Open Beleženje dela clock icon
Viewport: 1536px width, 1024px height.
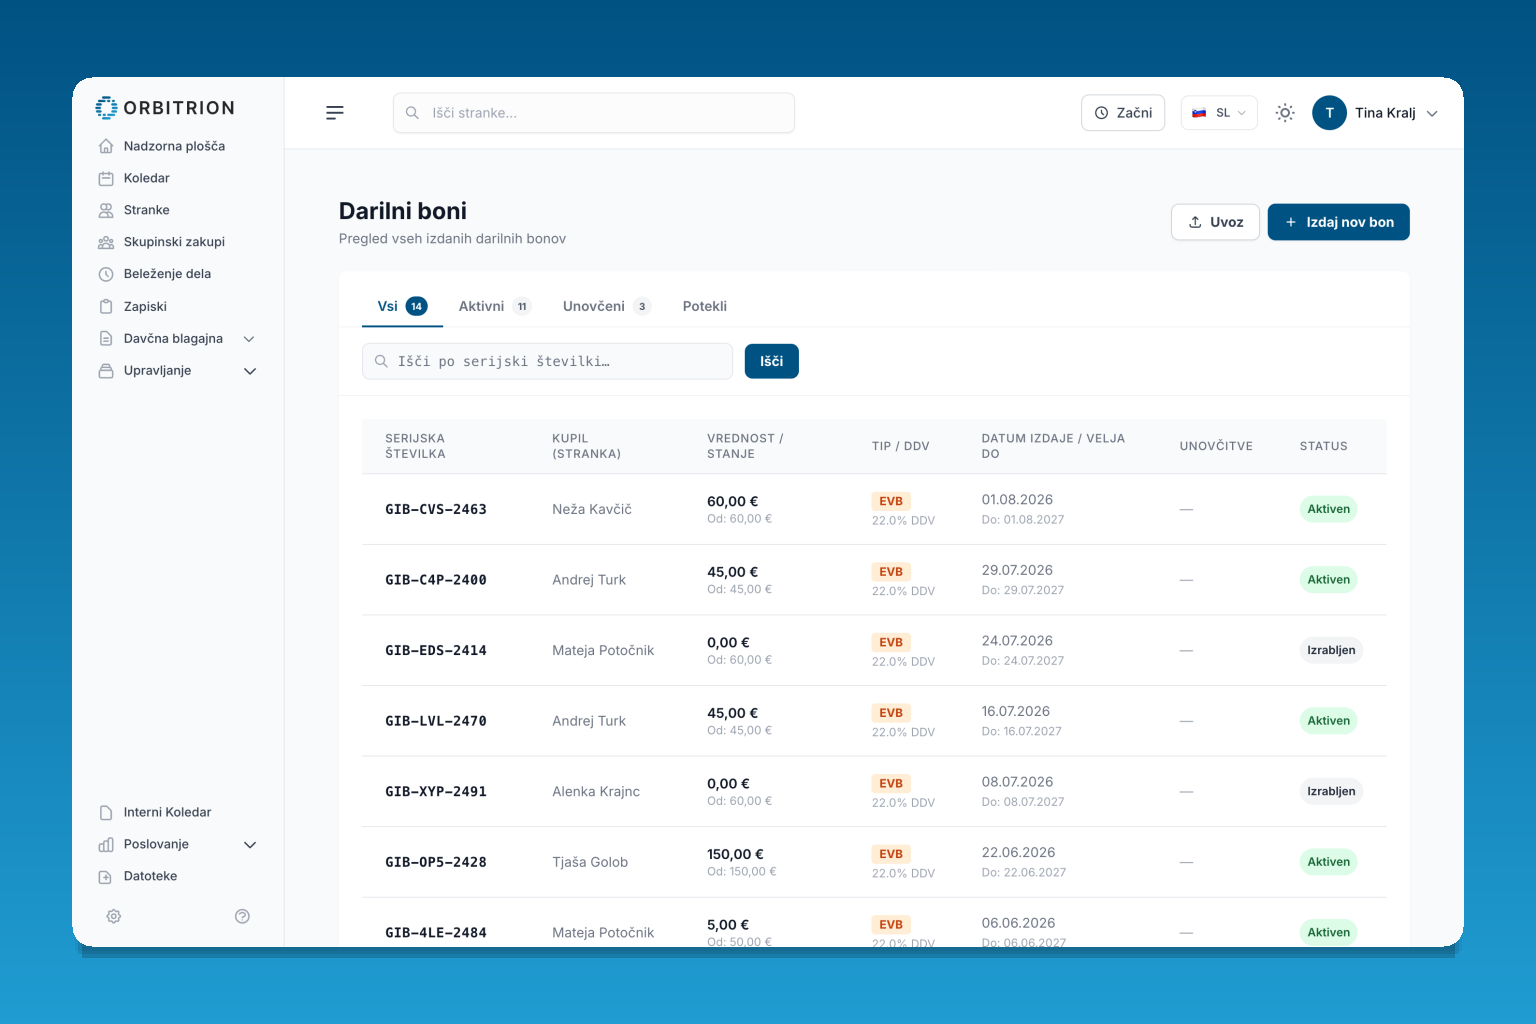click(x=106, y=274)
